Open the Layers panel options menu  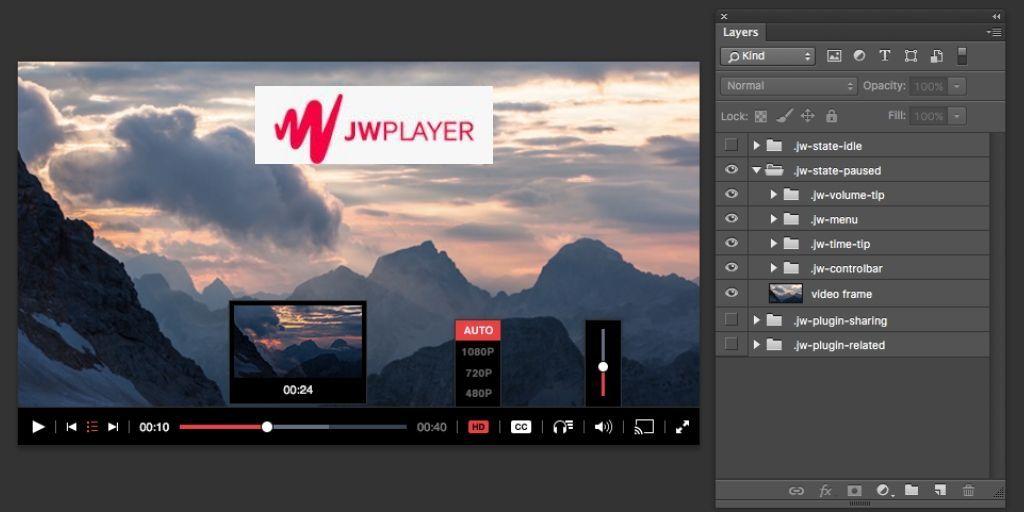994,32
